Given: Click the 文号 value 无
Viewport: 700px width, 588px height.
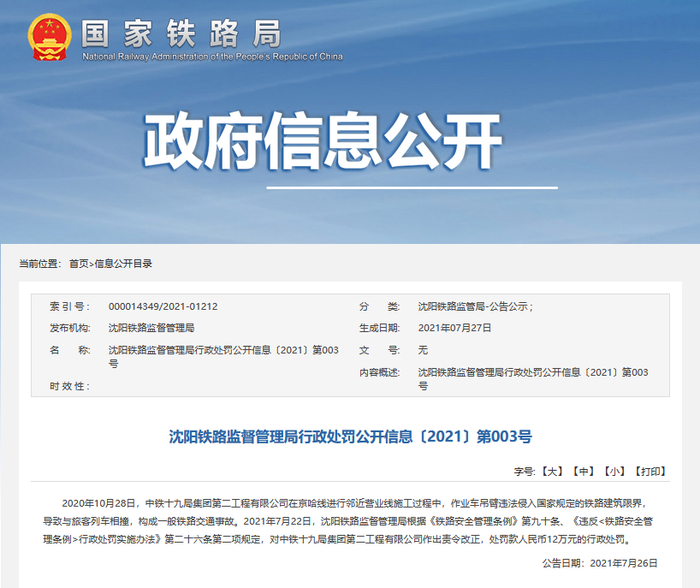Looking at the screenshot, I should coord(423,350).
